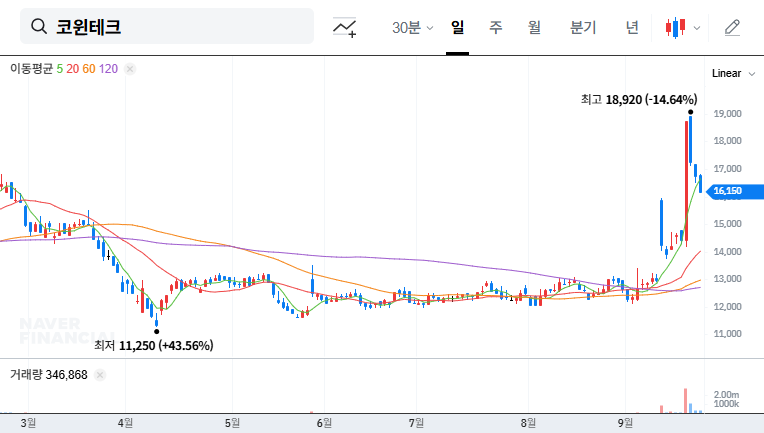Click the 8월 label on time axis
This screenshot has height=433, width=764.
528,423
